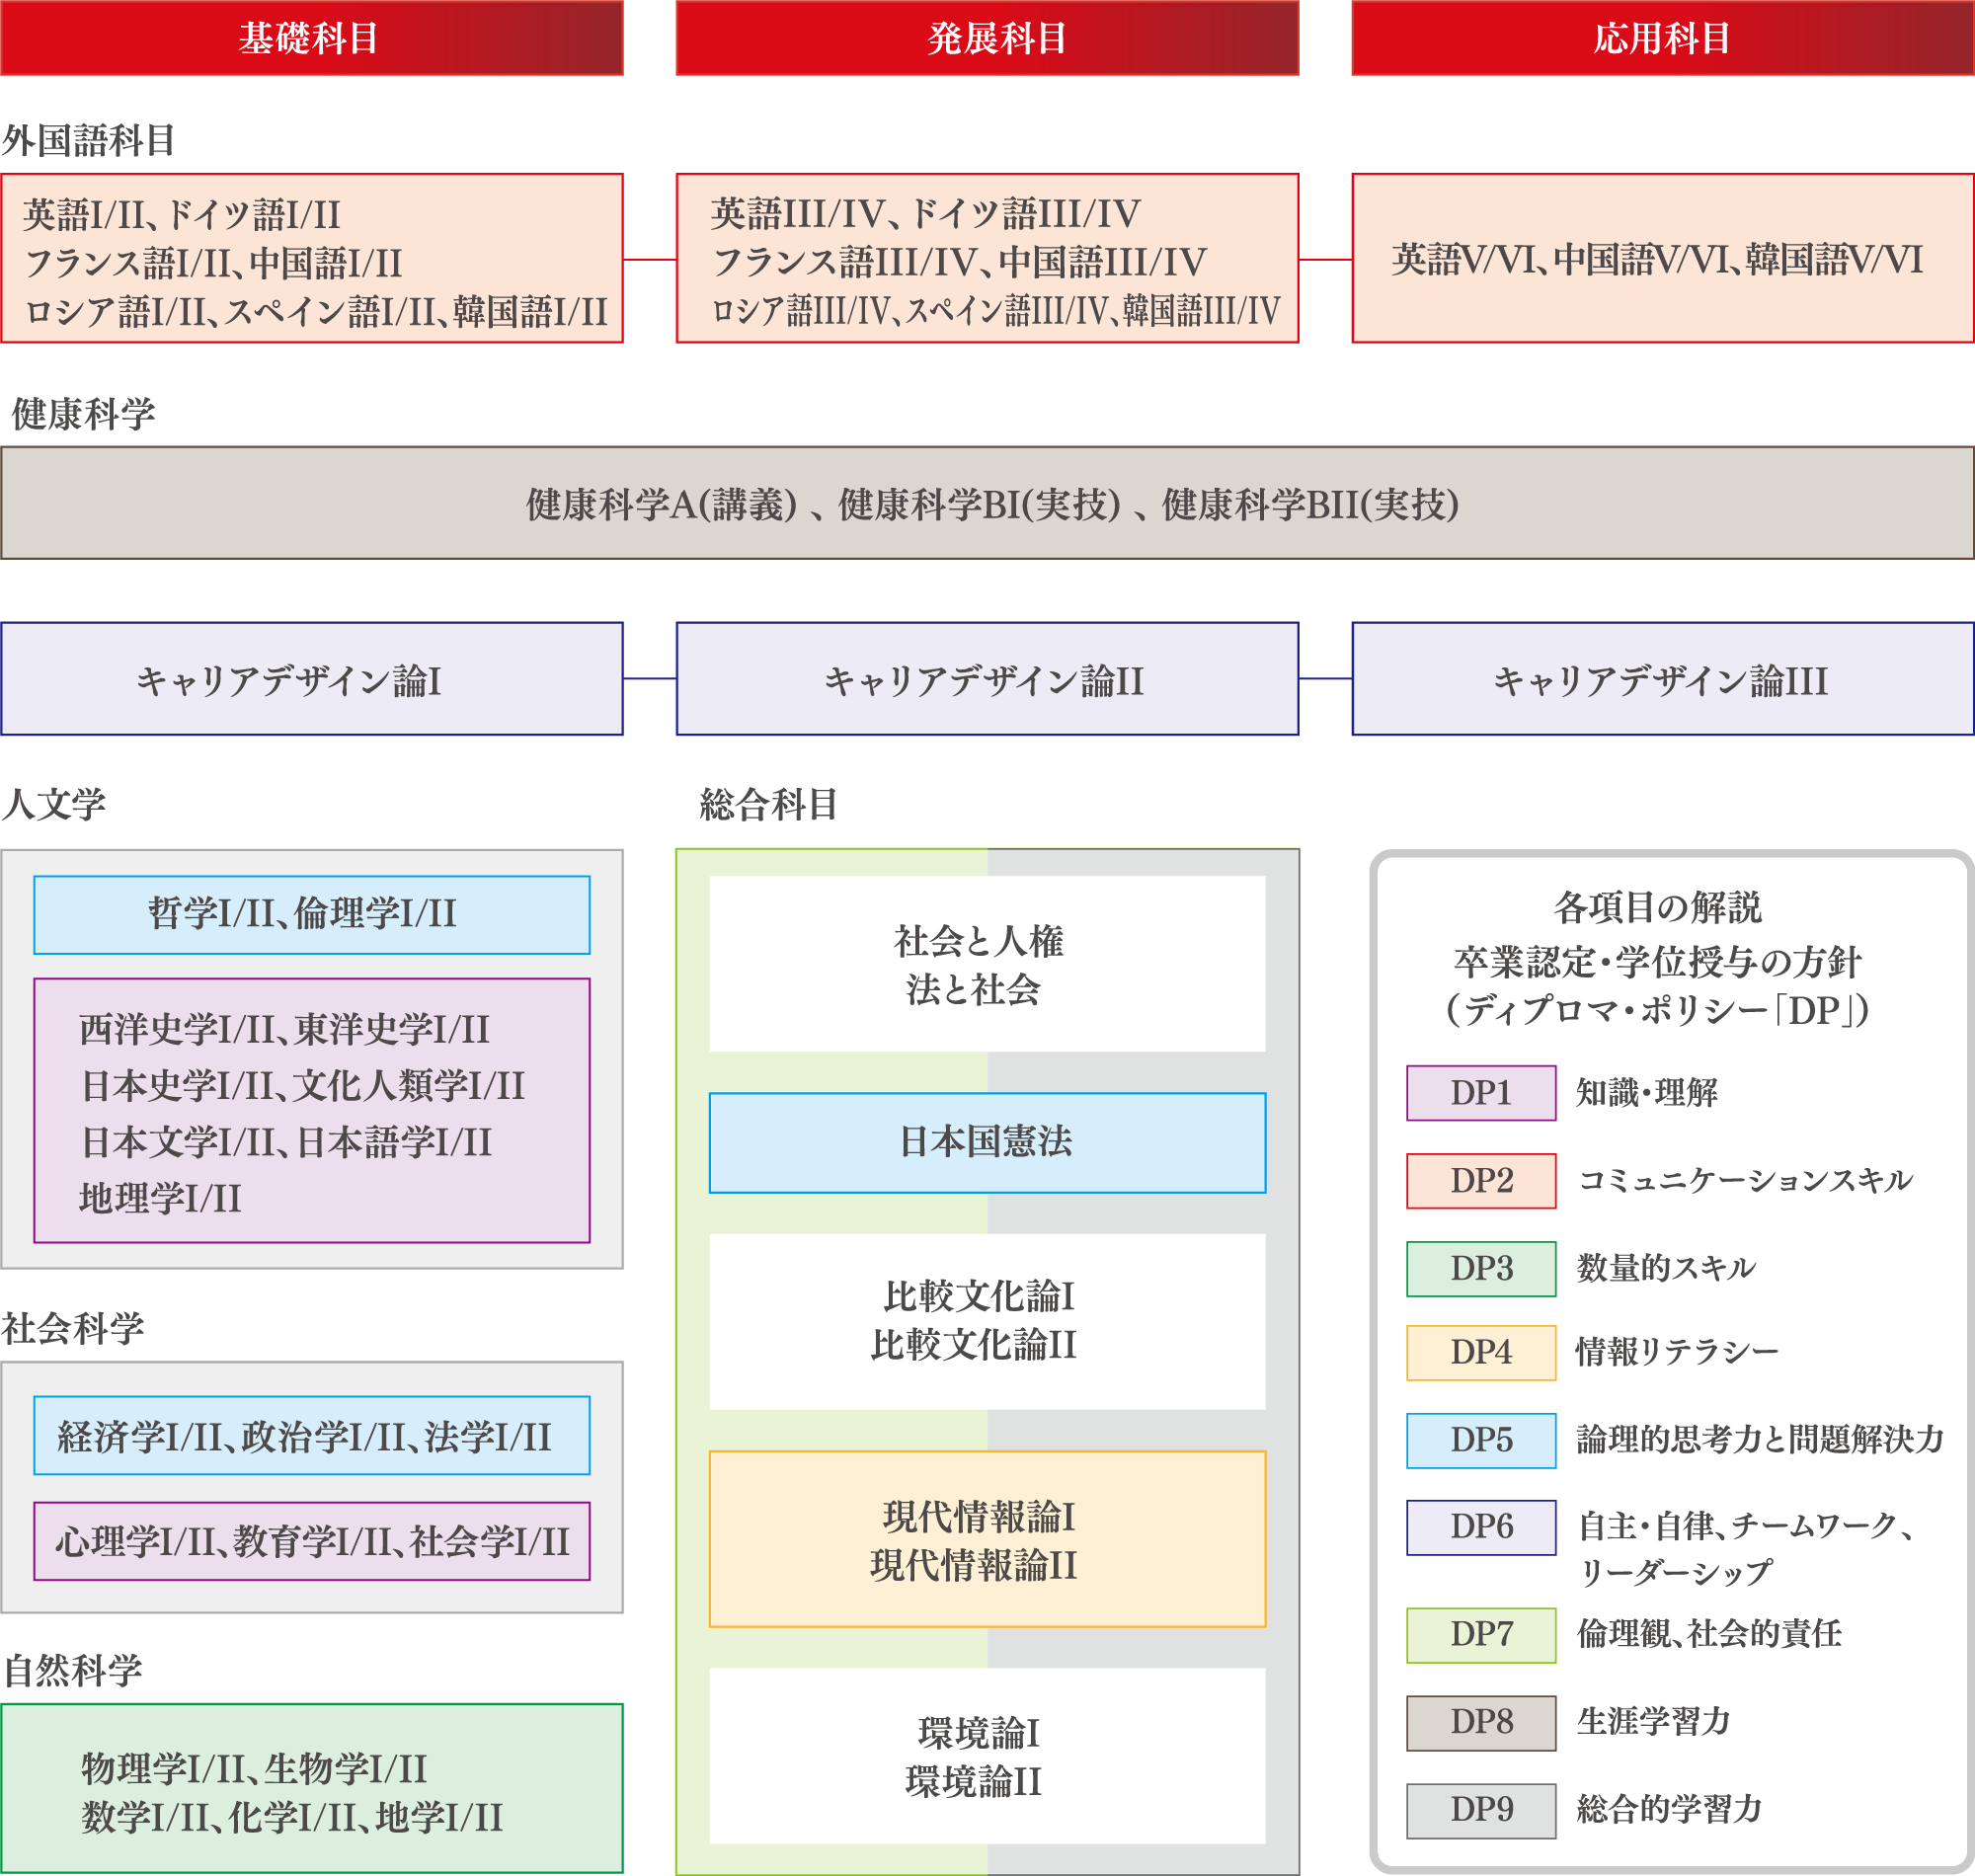Click the 英語V/VI、中国語V/VI、韓国語V/VI box
Image resolution: width=1975 pixels, height=1876 pixels.
[1663, 258]
